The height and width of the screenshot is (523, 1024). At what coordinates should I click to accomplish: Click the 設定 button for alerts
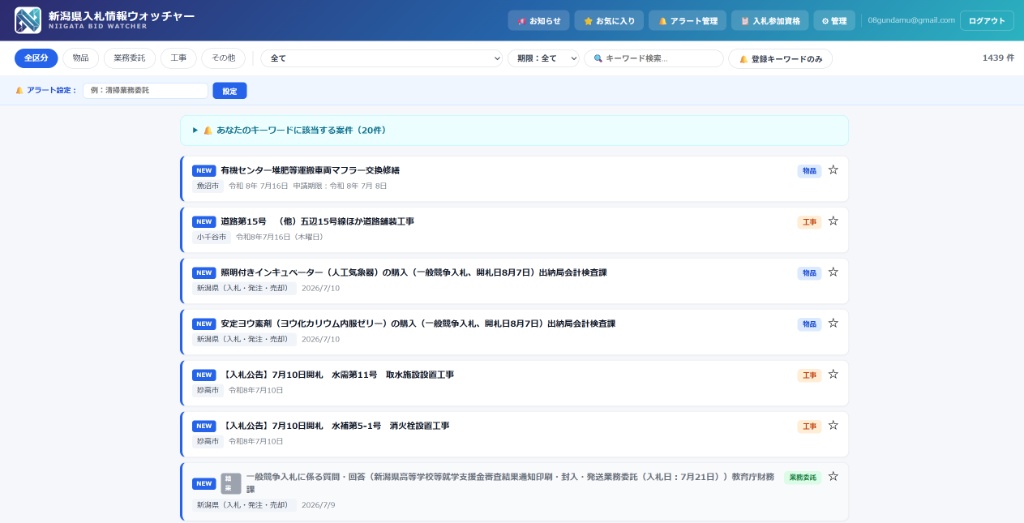click(x=230, y=91)
